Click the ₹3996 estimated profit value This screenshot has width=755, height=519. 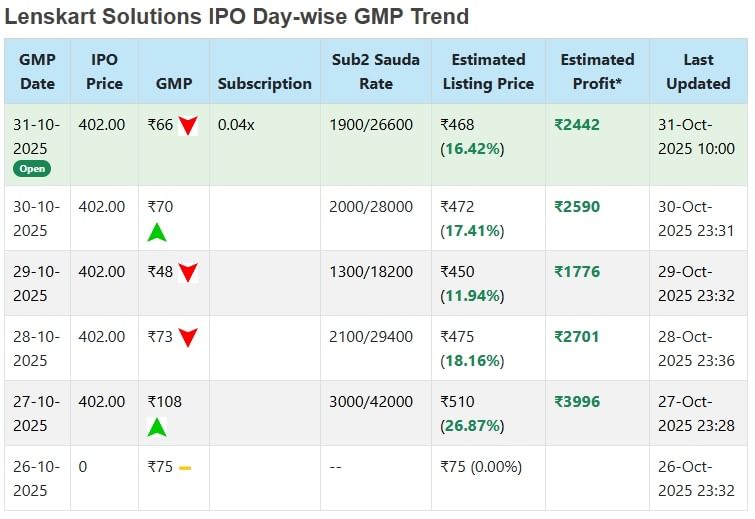click(577, 402)
